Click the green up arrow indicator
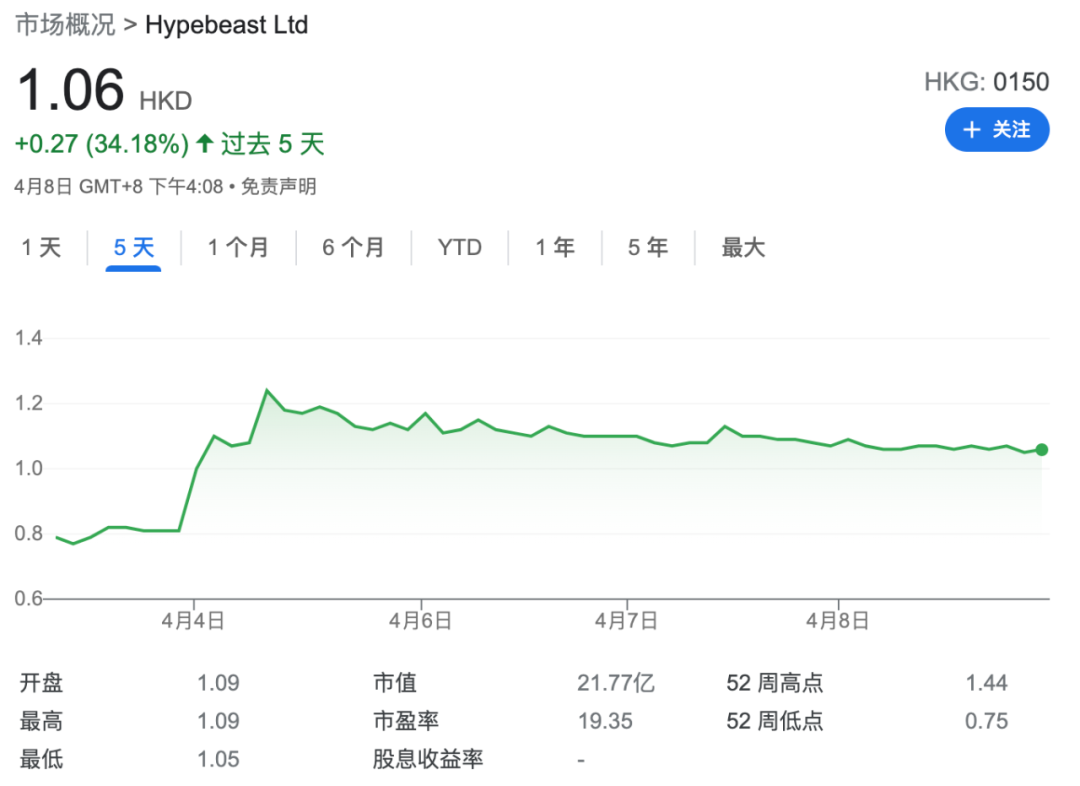This screenshot has width=1080, height=786. [205, 143]
